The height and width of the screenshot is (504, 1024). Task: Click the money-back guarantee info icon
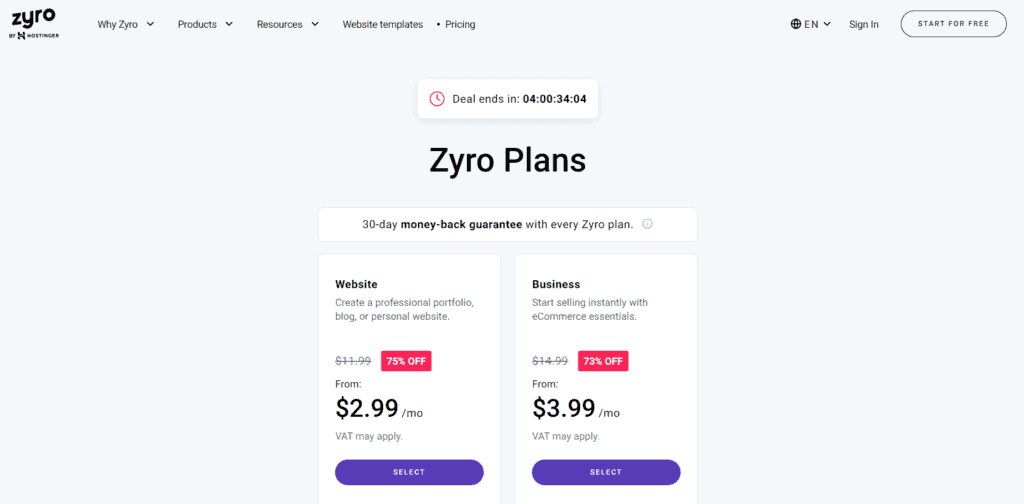pos(647,224)
